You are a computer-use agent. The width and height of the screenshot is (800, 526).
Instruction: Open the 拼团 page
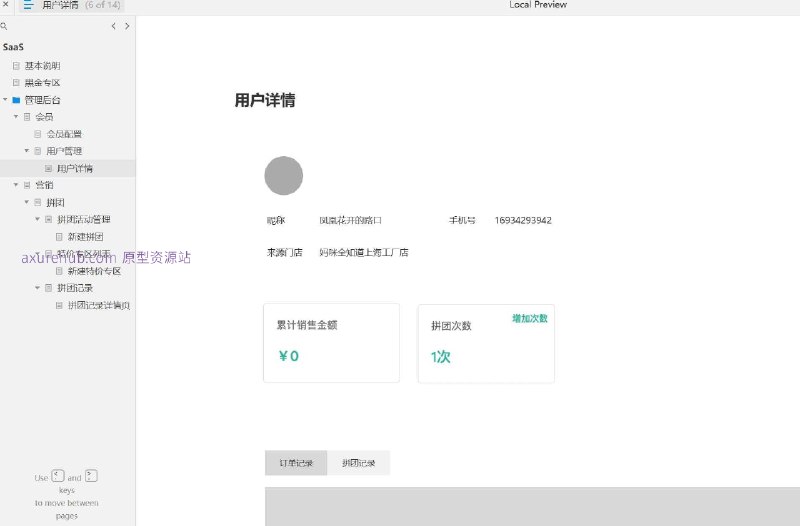[55, 203]
